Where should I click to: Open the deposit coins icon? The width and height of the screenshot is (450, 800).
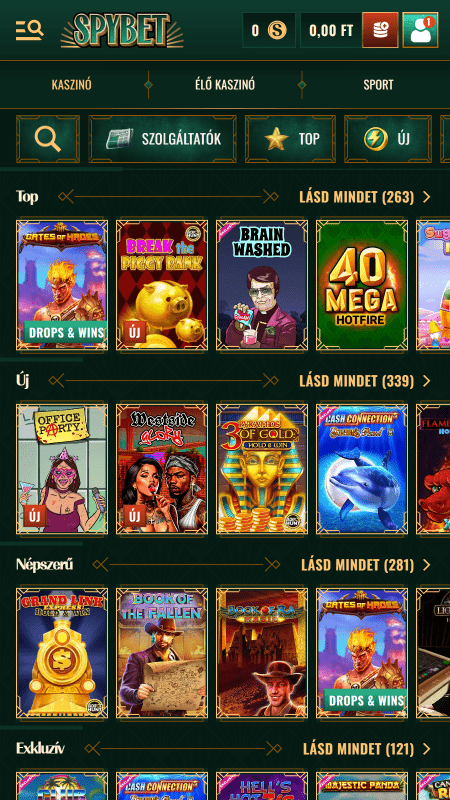coord(380,30)
